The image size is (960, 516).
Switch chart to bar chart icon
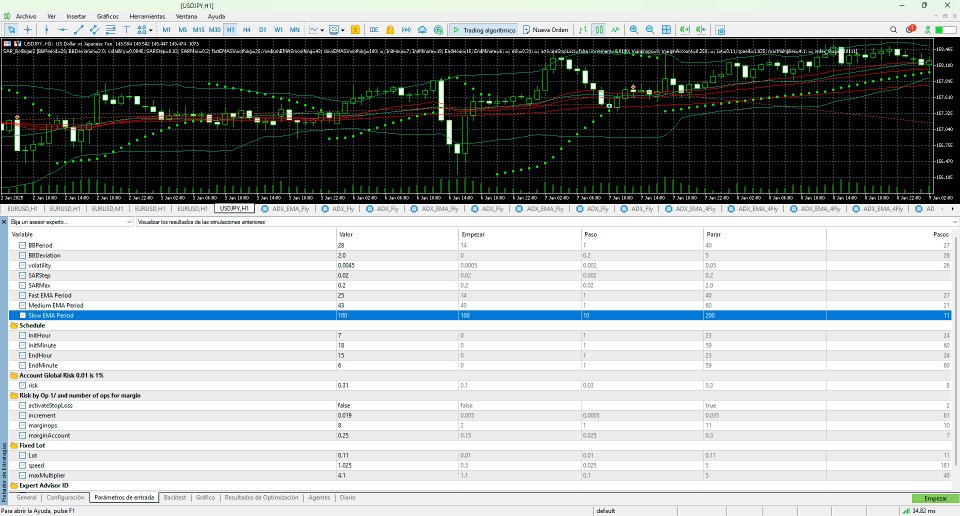pyautogui.click(x=583, y=29)
